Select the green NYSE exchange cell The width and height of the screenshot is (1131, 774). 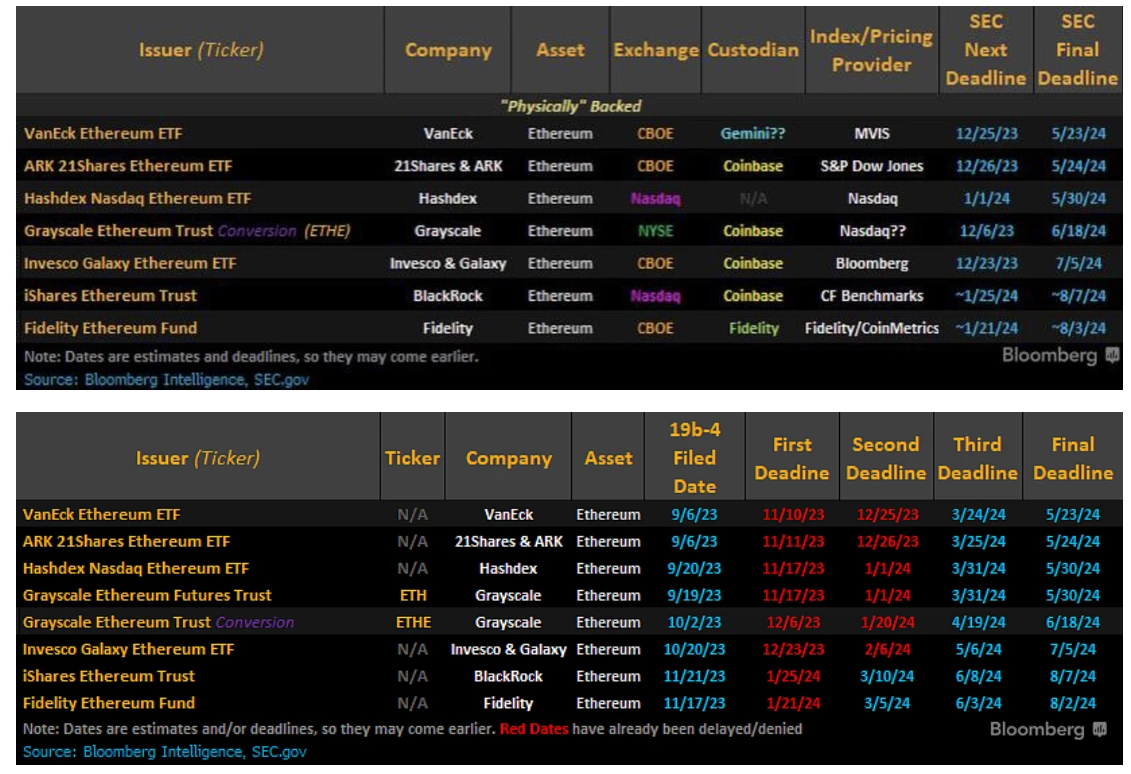click(655, 231)
